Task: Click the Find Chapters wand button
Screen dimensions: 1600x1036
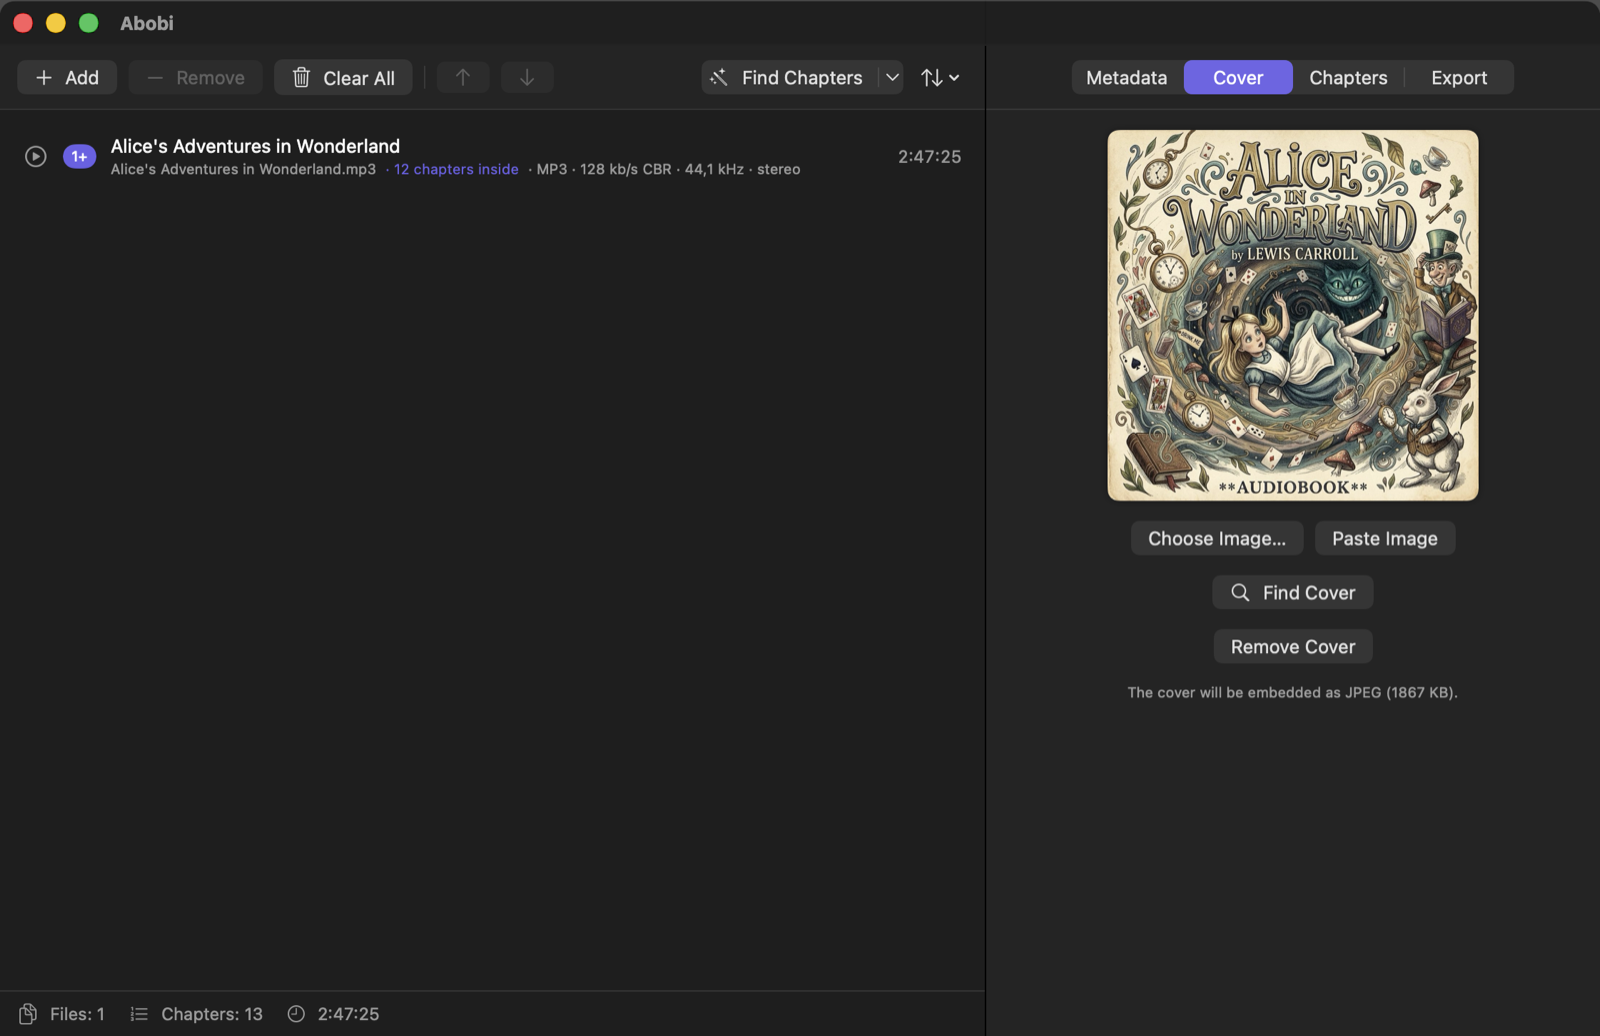Action: pyautogui.click(x=789, y=78)
